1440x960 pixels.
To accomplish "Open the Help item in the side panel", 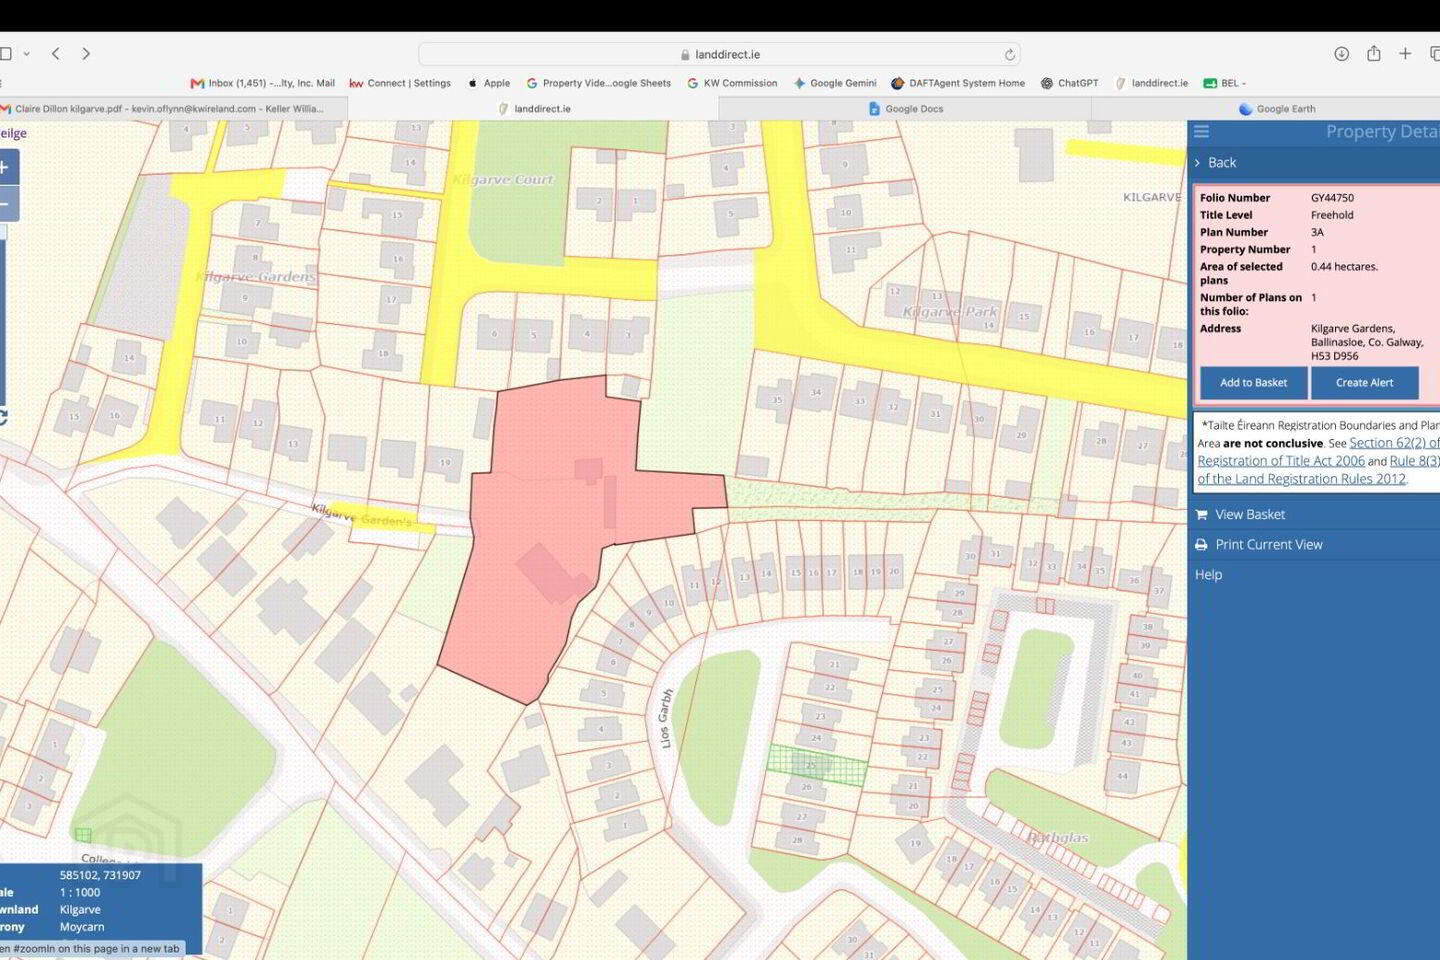I will pyautogui.click(x=1208, y=574).
